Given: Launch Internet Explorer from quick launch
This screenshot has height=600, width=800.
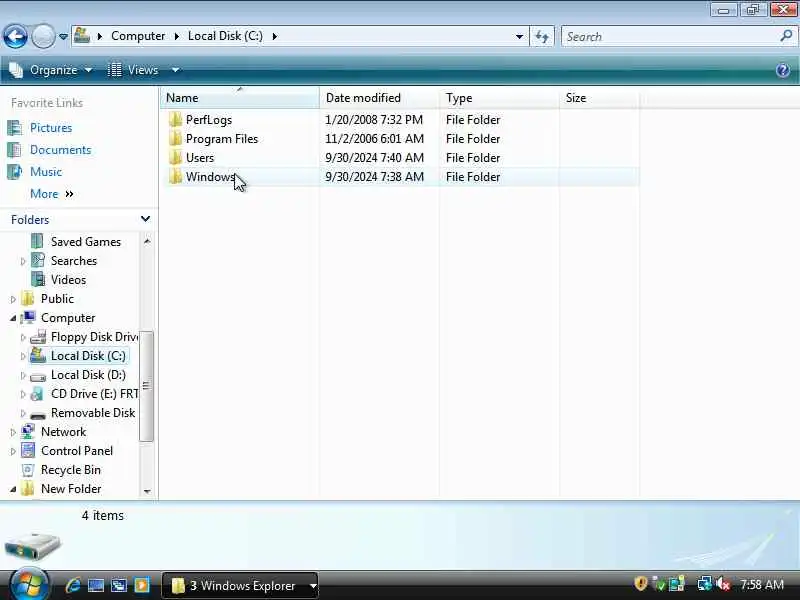Looking at the screenshot, I should point(73,585).
